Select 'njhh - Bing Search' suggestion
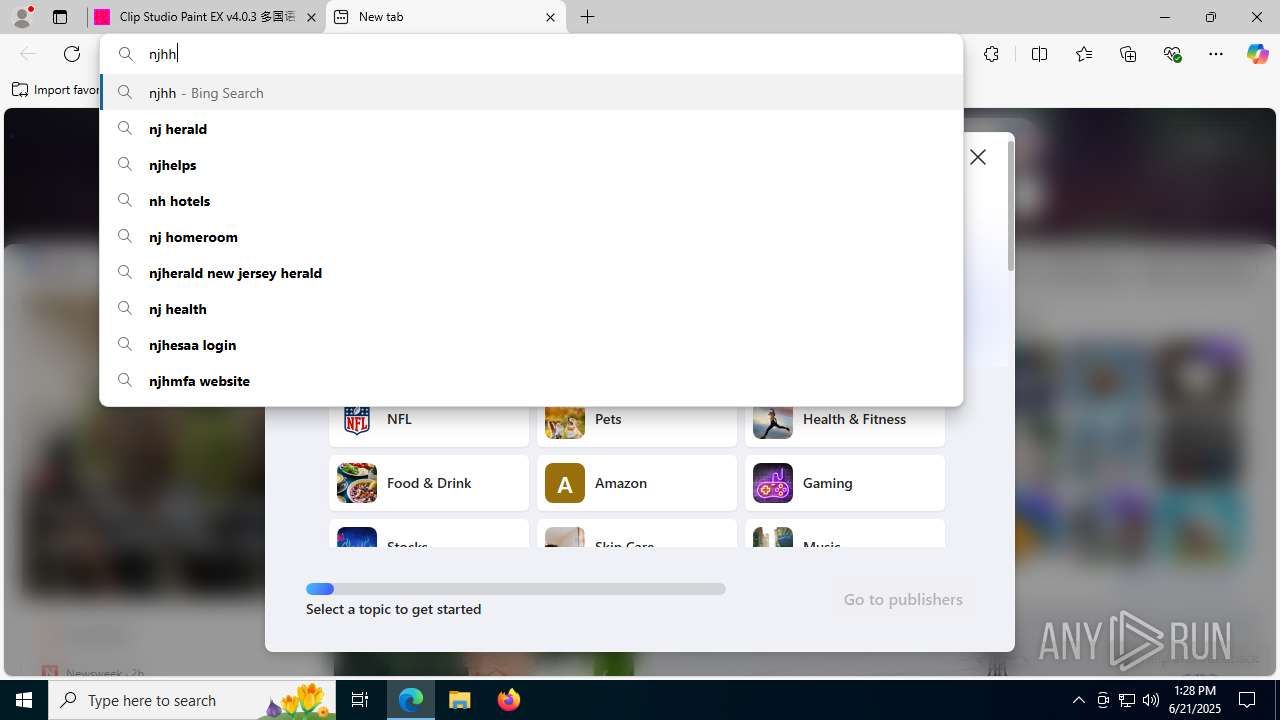 [531, 92]
